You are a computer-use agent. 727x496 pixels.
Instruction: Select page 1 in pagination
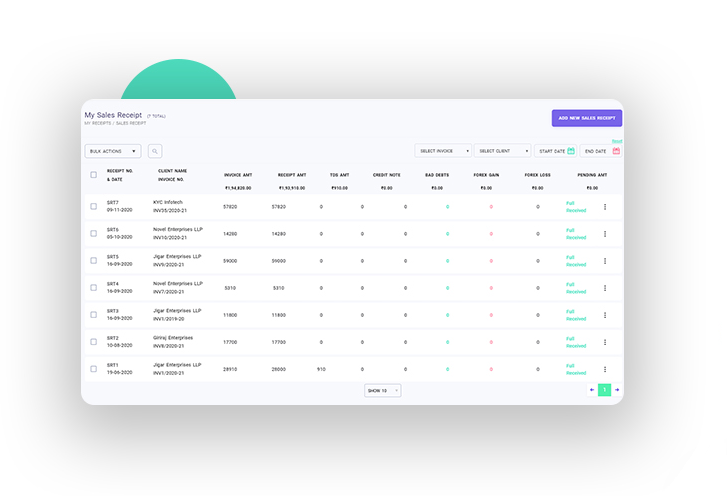(604, 390)
